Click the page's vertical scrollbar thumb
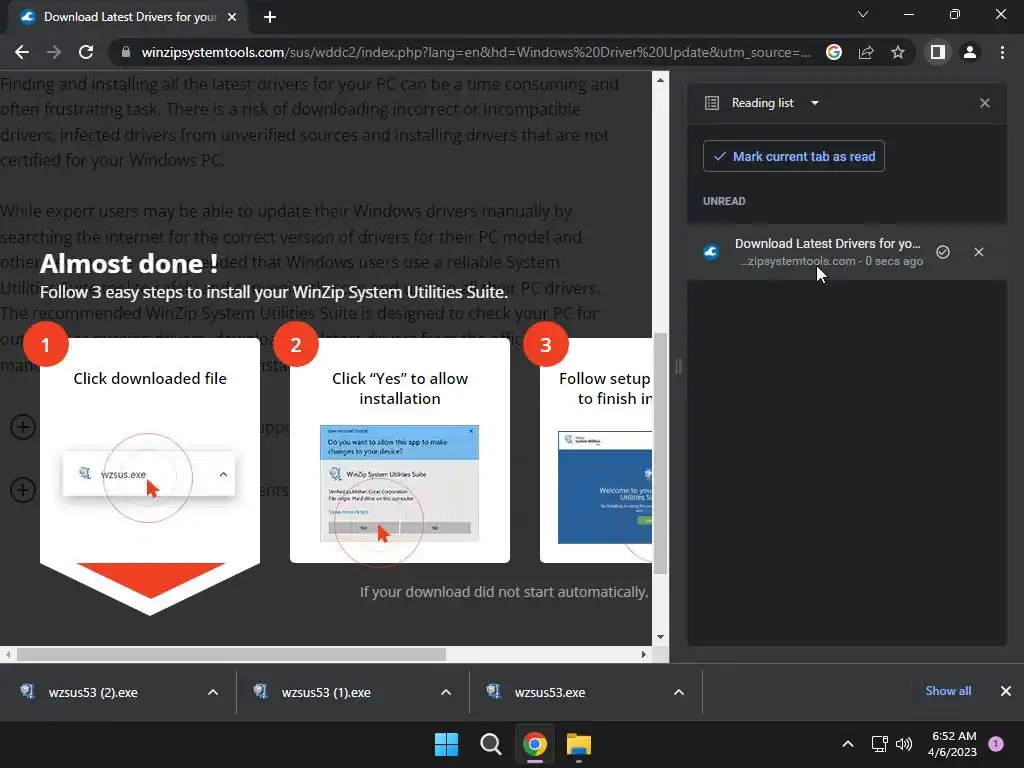 click(660, 453)
